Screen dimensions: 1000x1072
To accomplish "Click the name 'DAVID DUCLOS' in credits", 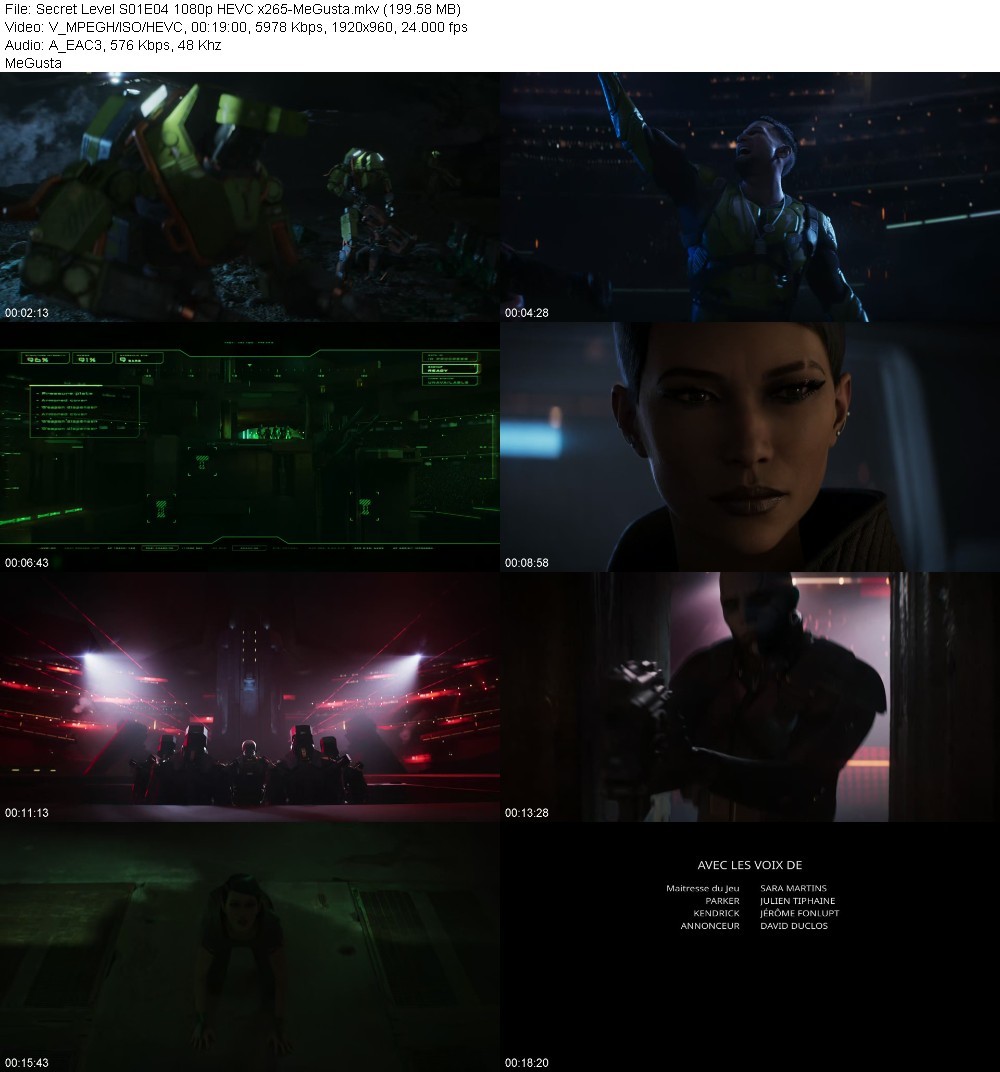I will point(794,926).
